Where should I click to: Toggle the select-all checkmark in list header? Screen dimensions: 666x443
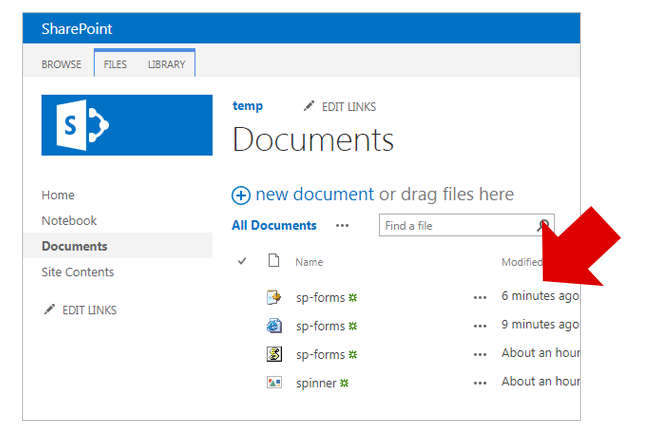tap(242, 261)
